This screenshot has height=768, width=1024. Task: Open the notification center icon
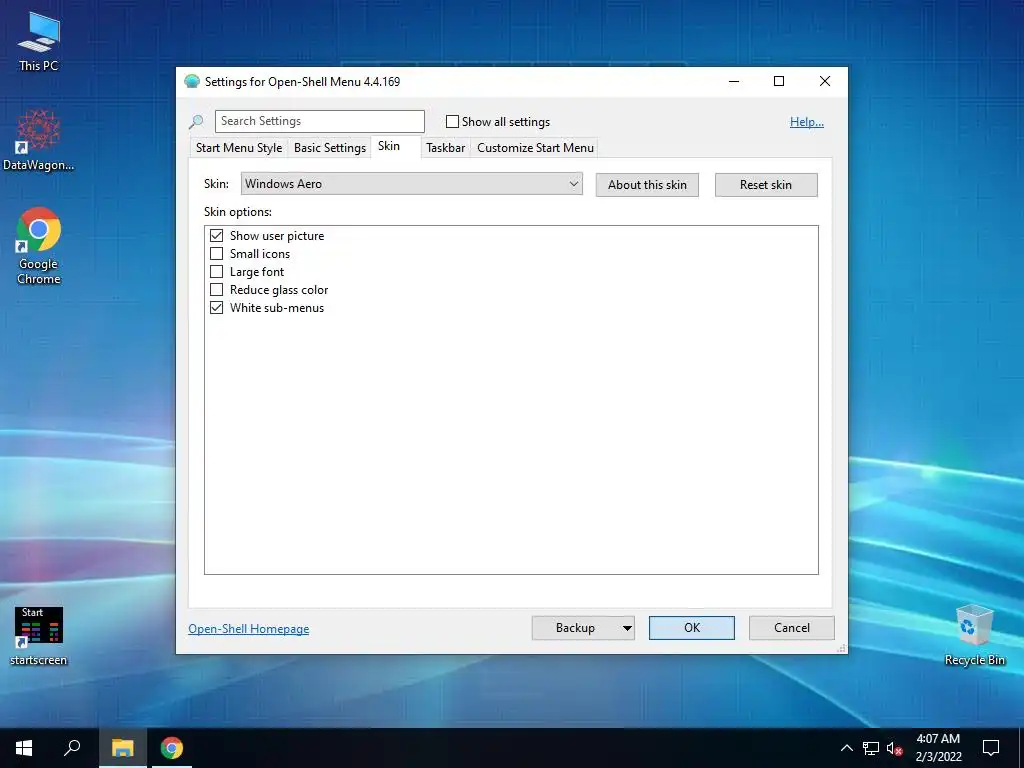tap(991, 748)
